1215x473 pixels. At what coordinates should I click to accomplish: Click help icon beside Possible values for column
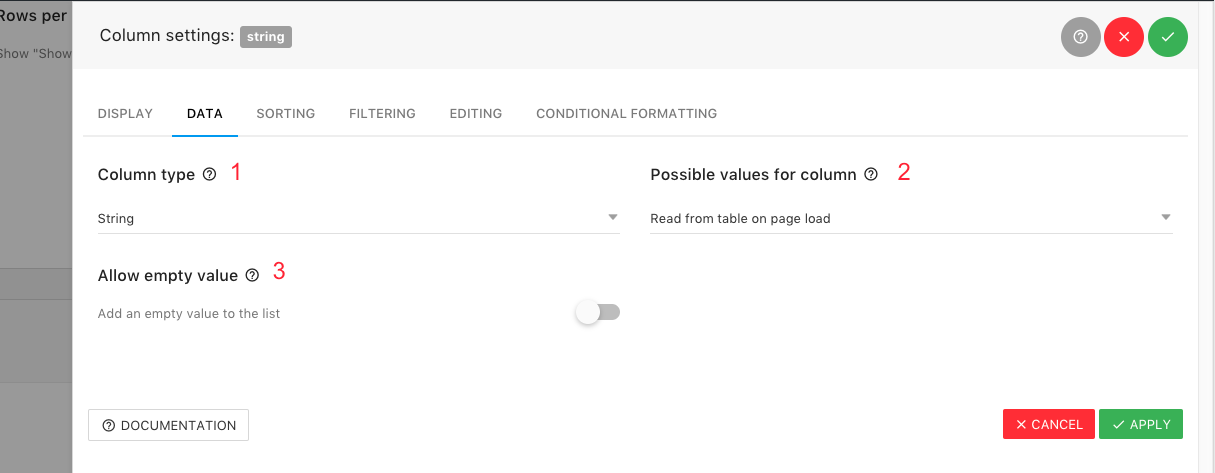tap(871, 174)
